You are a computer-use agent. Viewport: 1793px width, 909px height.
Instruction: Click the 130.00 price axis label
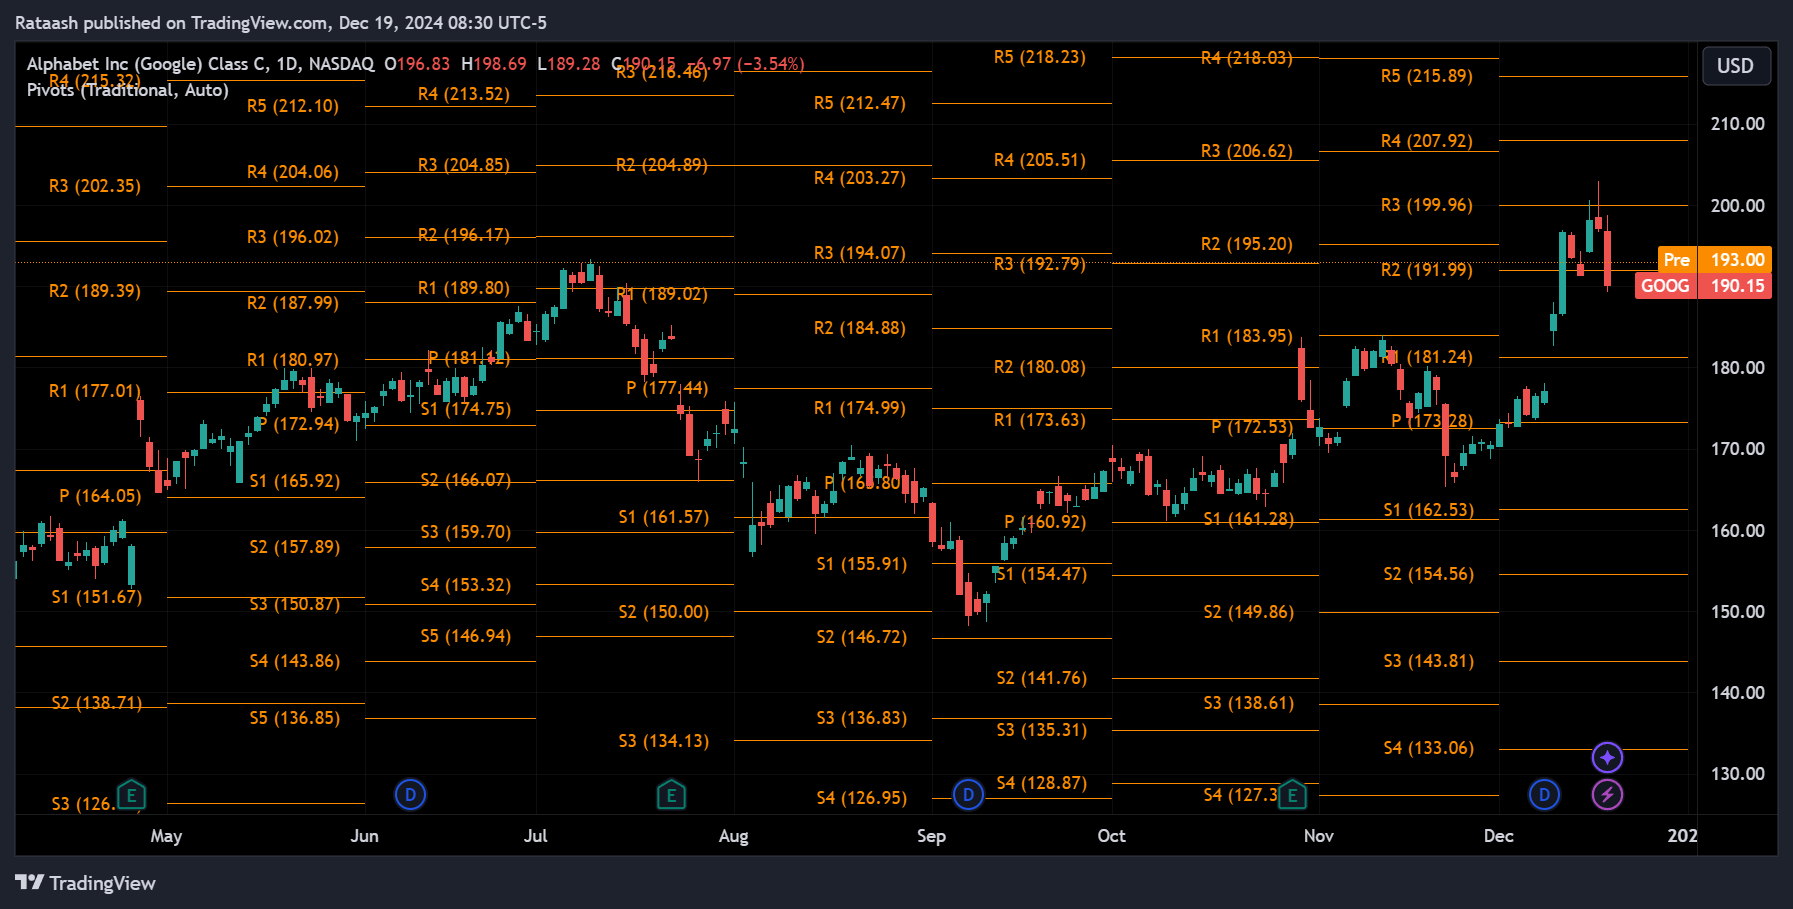click(1738, 774)
